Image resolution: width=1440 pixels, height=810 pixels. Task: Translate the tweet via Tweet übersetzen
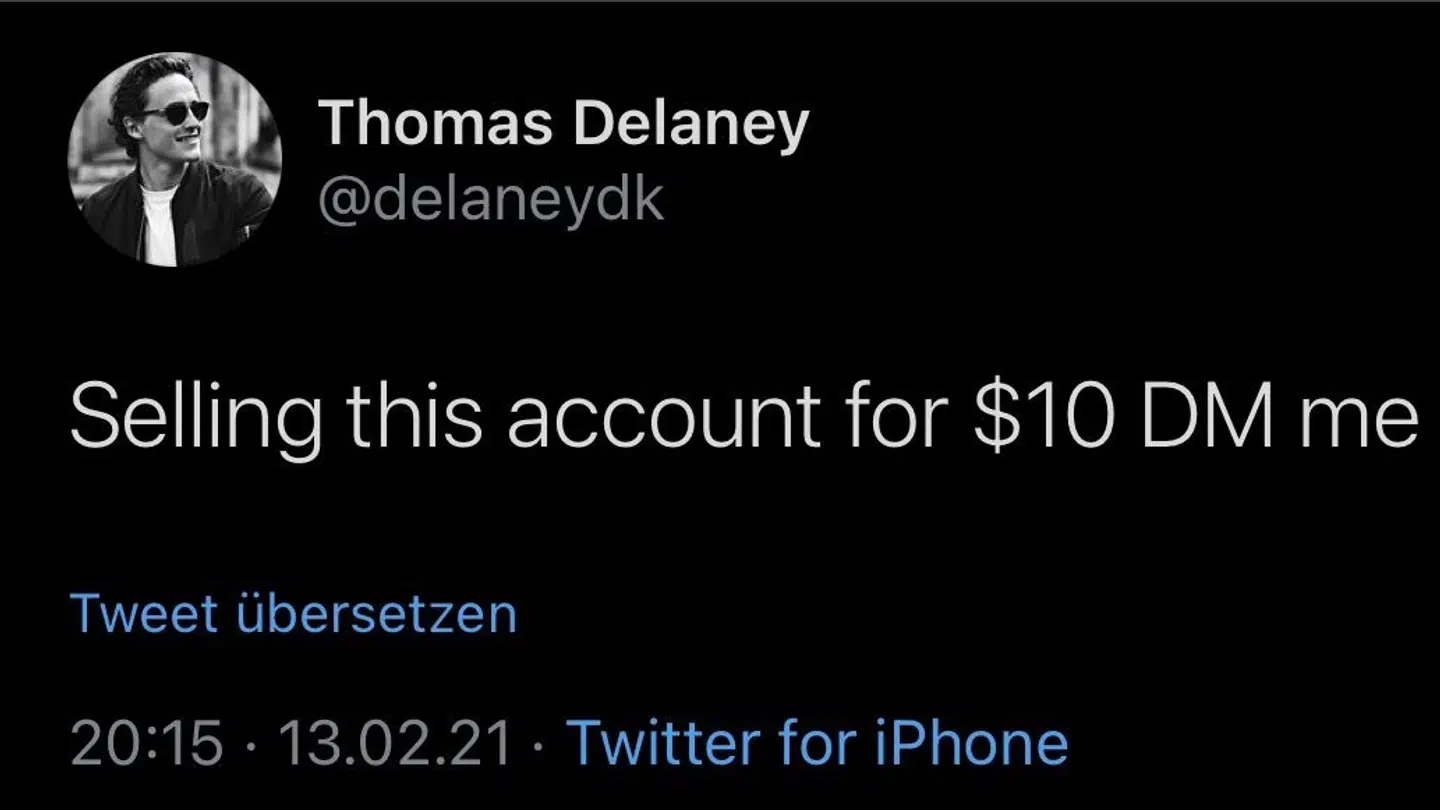click(x=294, y=613)
